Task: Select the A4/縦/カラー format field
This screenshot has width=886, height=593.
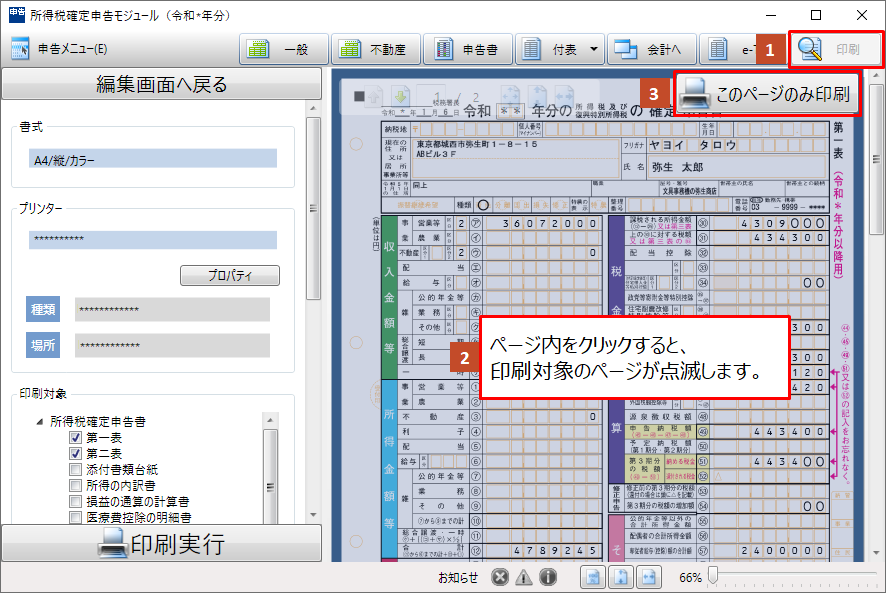Action: (153, 159)
